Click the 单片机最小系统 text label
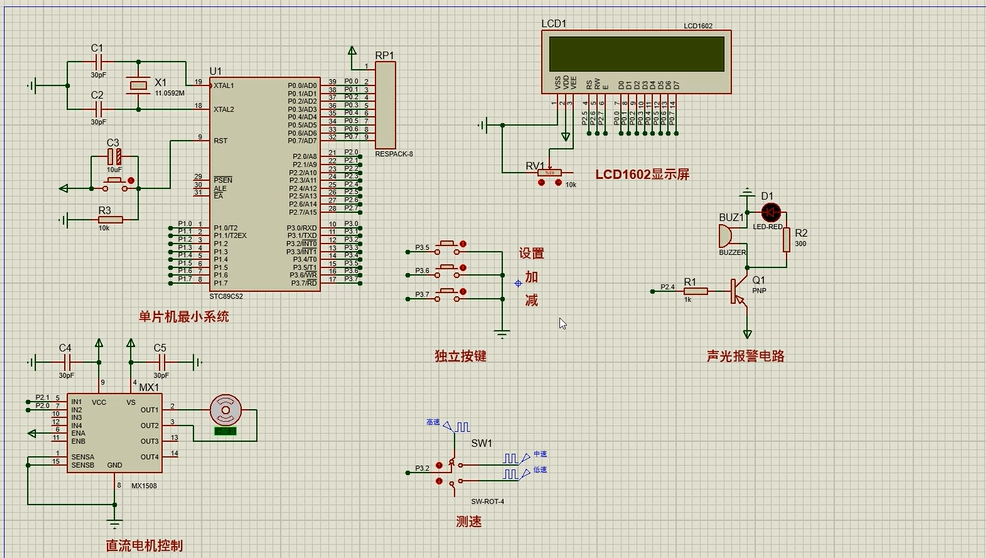 (184, 317)
